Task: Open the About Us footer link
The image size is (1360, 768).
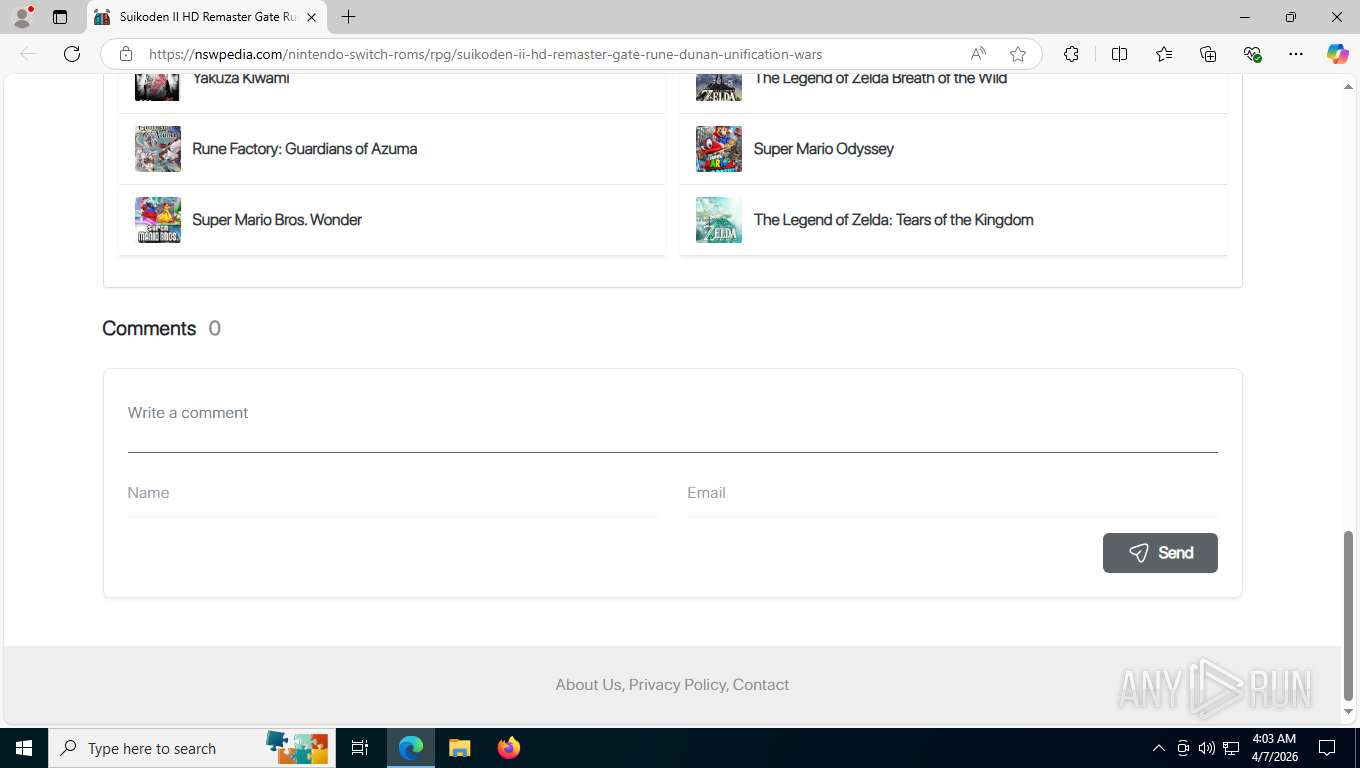Action: (588, 685)
